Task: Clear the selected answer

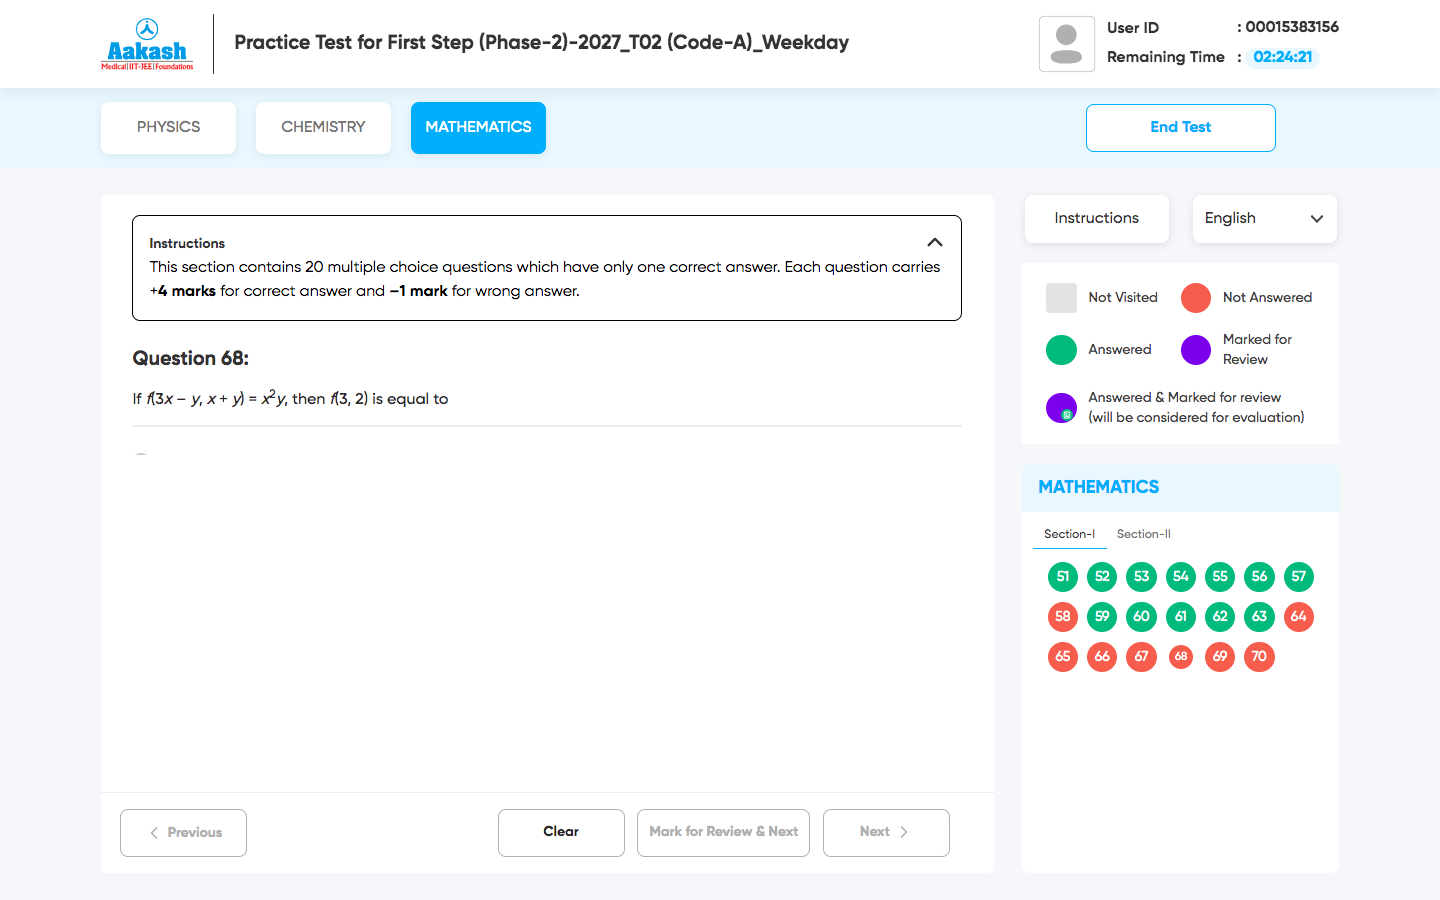Action: (561, 832)
